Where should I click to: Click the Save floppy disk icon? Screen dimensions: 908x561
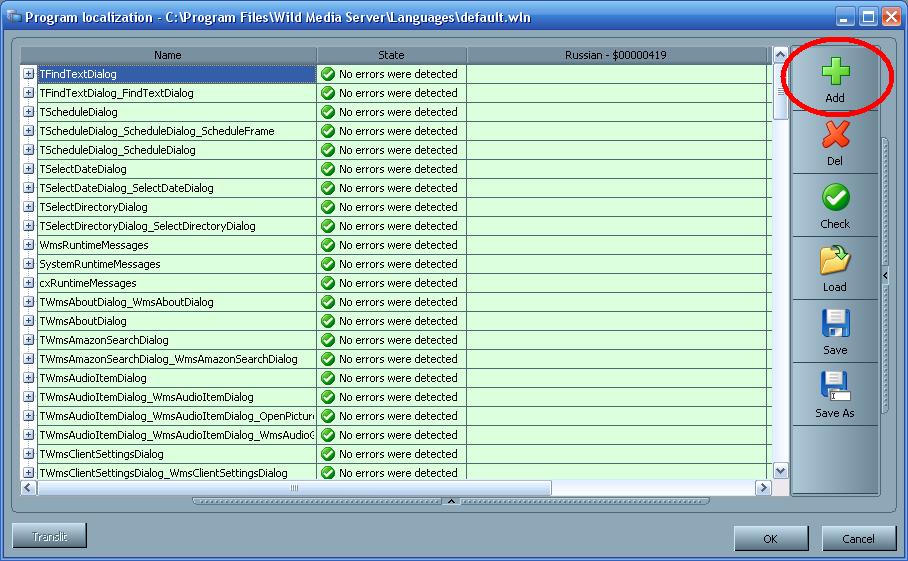(x=835, y=324)
